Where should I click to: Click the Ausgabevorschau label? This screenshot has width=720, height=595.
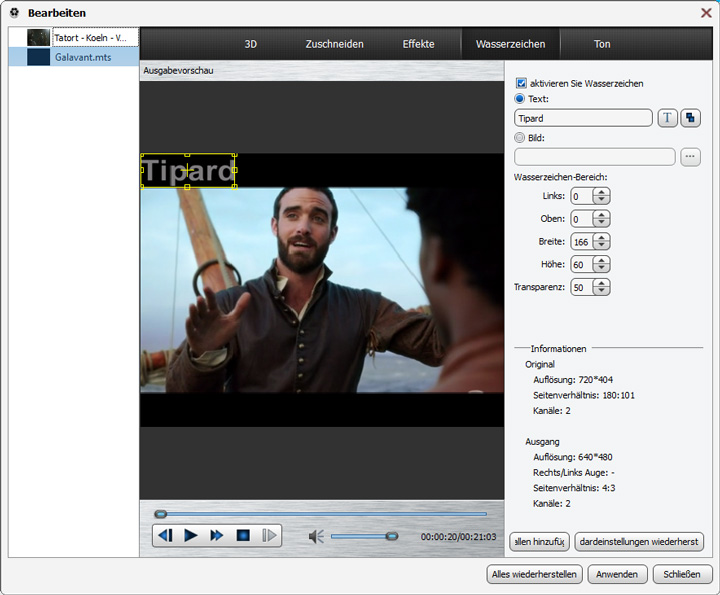[178, 70]
